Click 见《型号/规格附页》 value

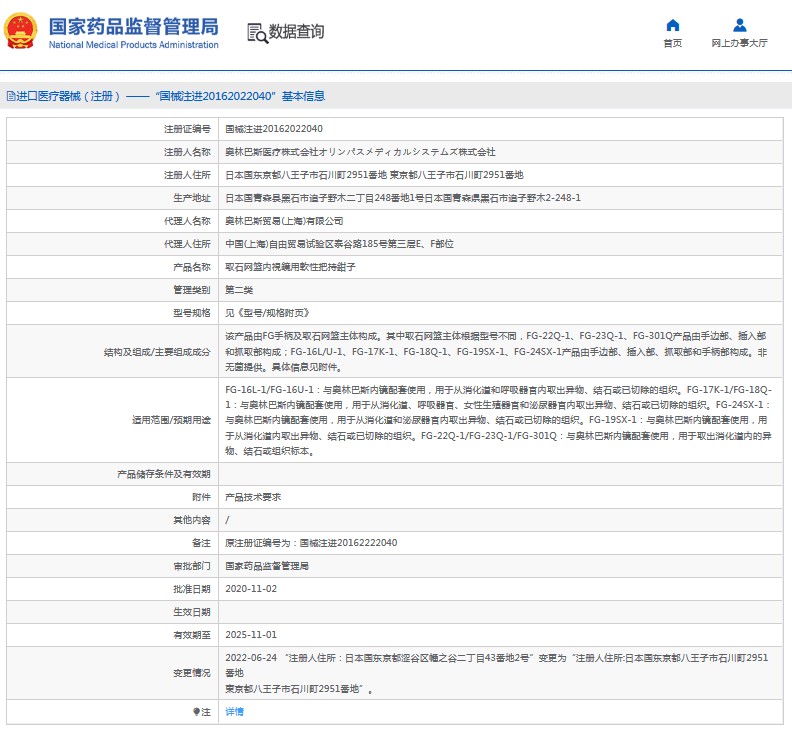267,313
